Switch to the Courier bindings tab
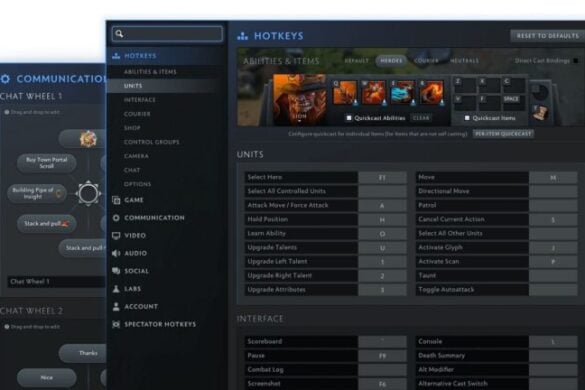The width and height of the screenshot is (585, 390). click(426, 60)
